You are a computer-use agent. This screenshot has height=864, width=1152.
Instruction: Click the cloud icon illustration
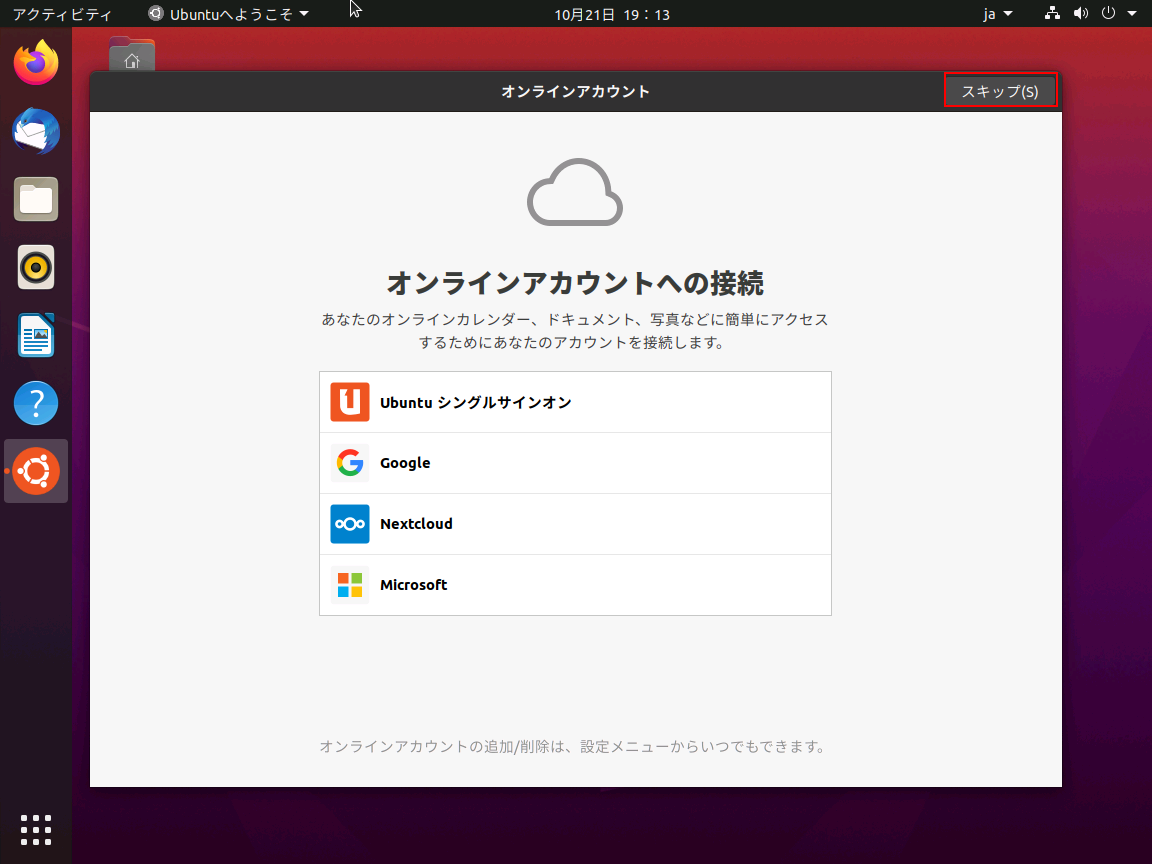click(575, 192)
